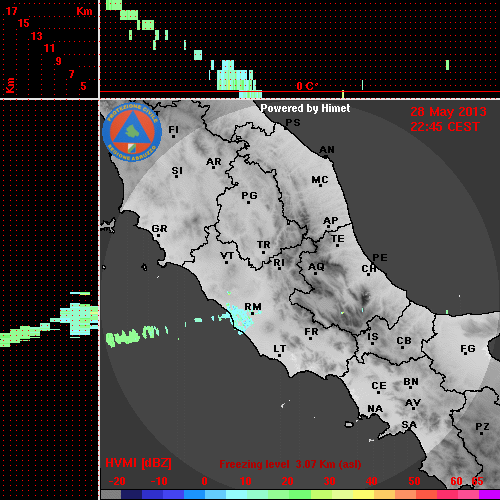Click the rotated vertical 'Km' axis label
The image size is (500, 500).
[10, 86]
